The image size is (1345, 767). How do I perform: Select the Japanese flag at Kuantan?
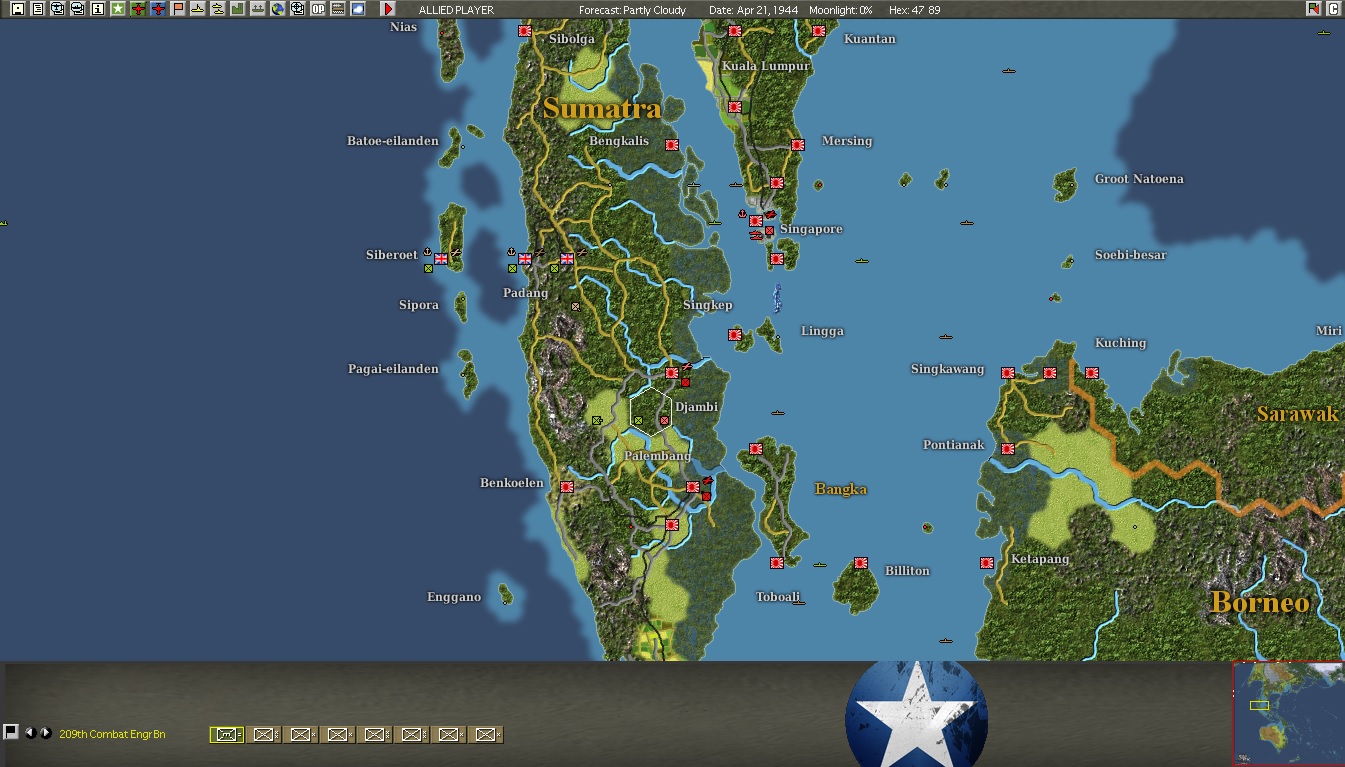coord(819,31)
